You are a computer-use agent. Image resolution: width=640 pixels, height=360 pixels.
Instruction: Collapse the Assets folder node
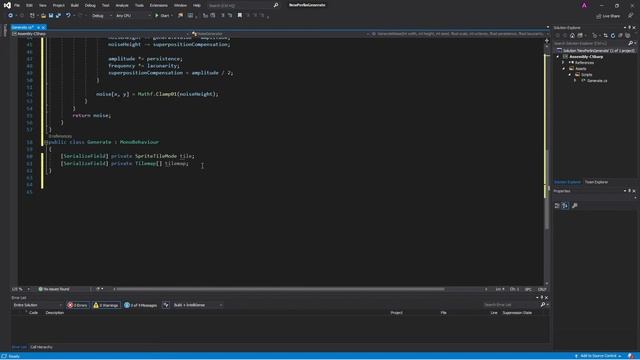pos(564,69)
